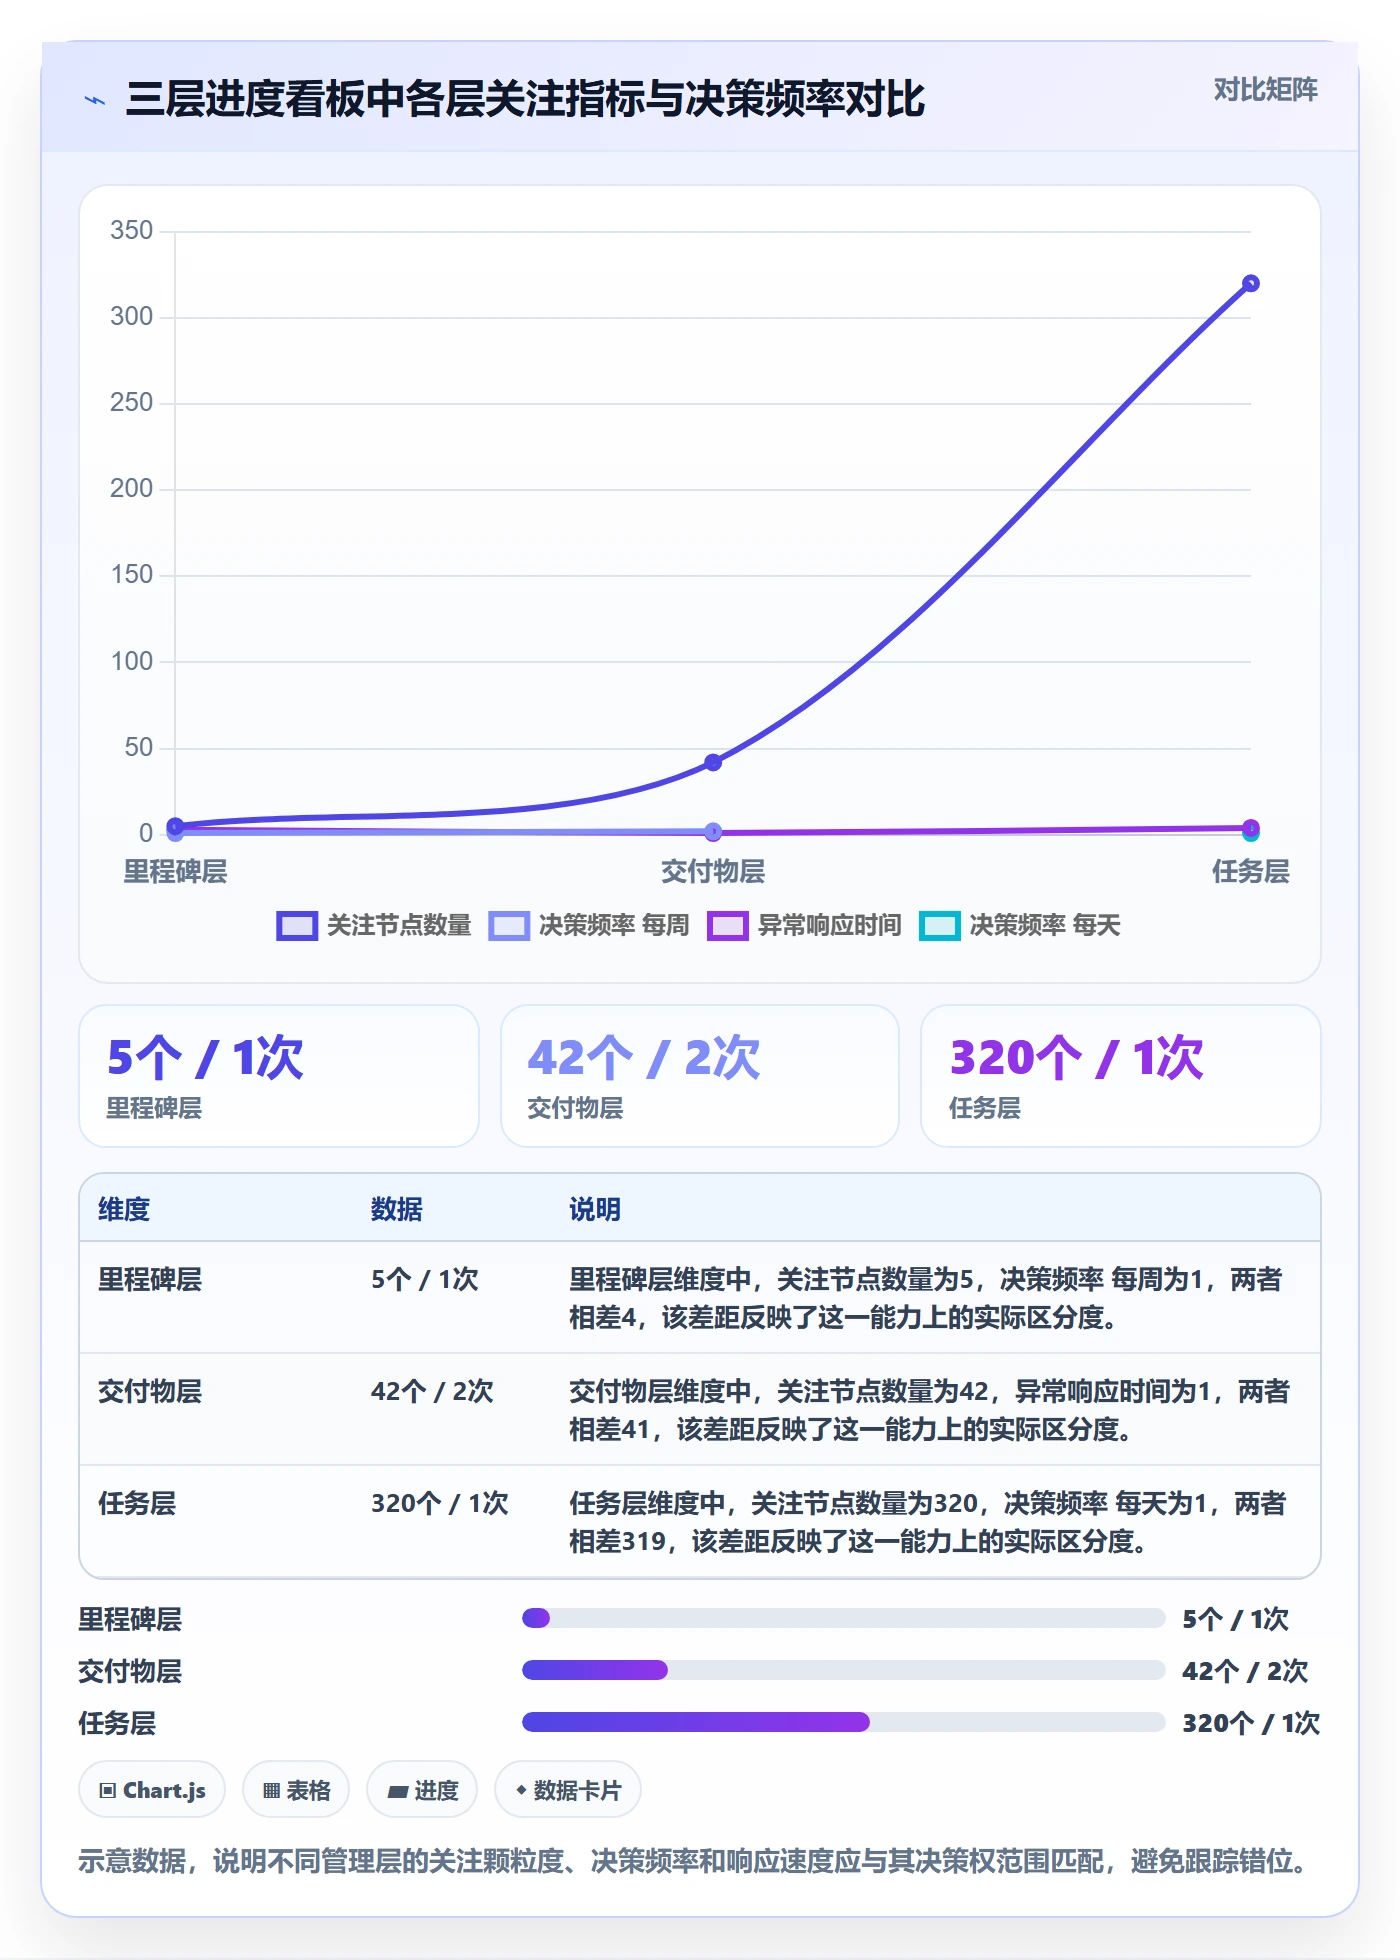The height and width of the screenshot is (1960, 1400).
Task: Click the 5个 / 1次 progress value
Action: (x=1236, y=1619)
